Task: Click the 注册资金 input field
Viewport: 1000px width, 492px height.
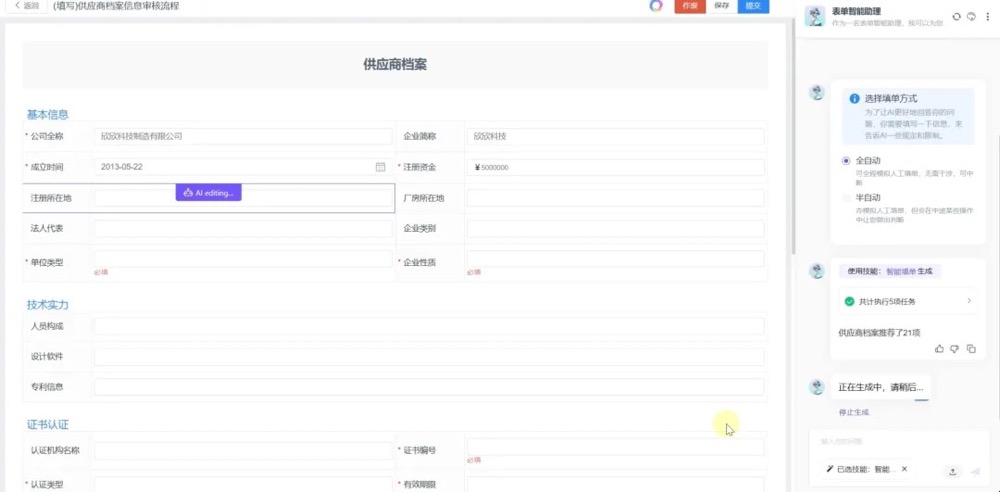Action: [x=615, y=167]
